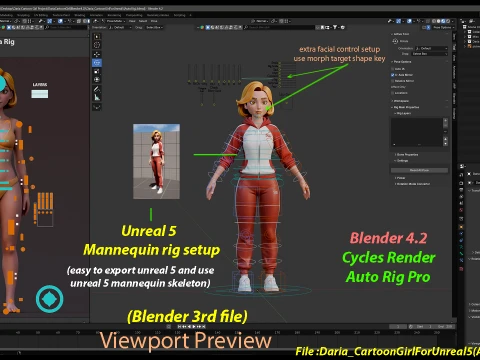Switch to the Rendering workspace tab
Screen dimensions: 480x360
click(x=114, y=15)
